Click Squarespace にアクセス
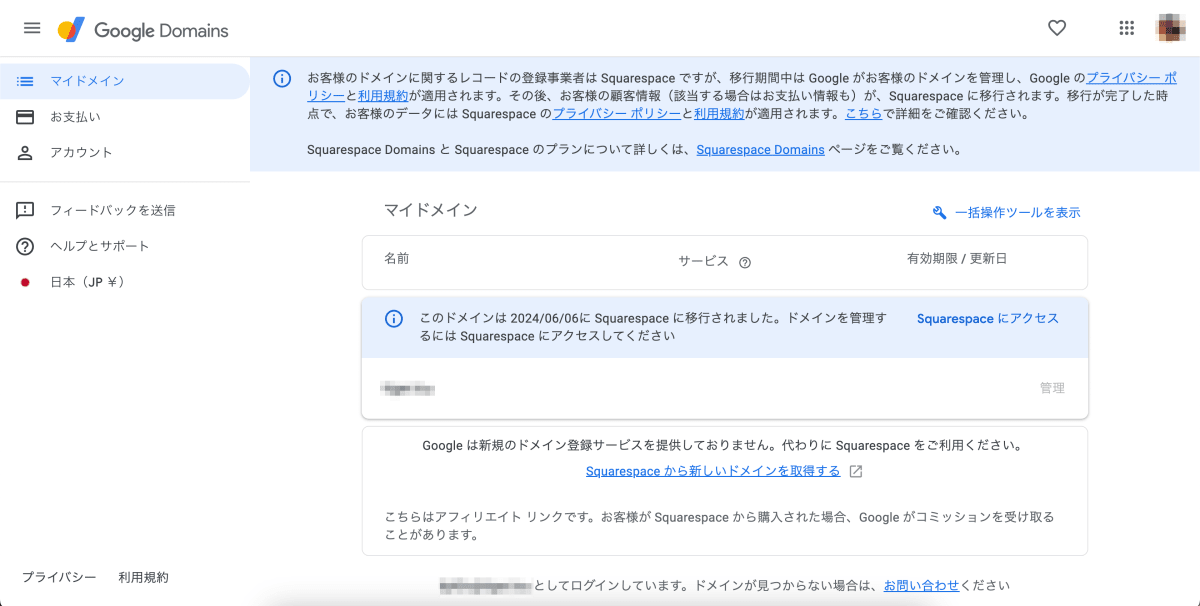 (x=987, y=319)
